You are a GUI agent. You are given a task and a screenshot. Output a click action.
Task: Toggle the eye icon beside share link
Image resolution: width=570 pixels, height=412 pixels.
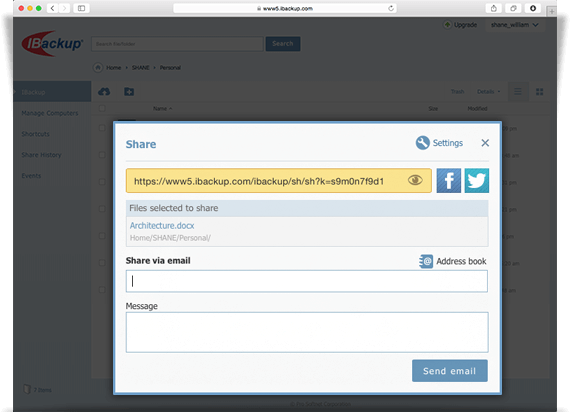pyautogui.click(x=415, y=180)
